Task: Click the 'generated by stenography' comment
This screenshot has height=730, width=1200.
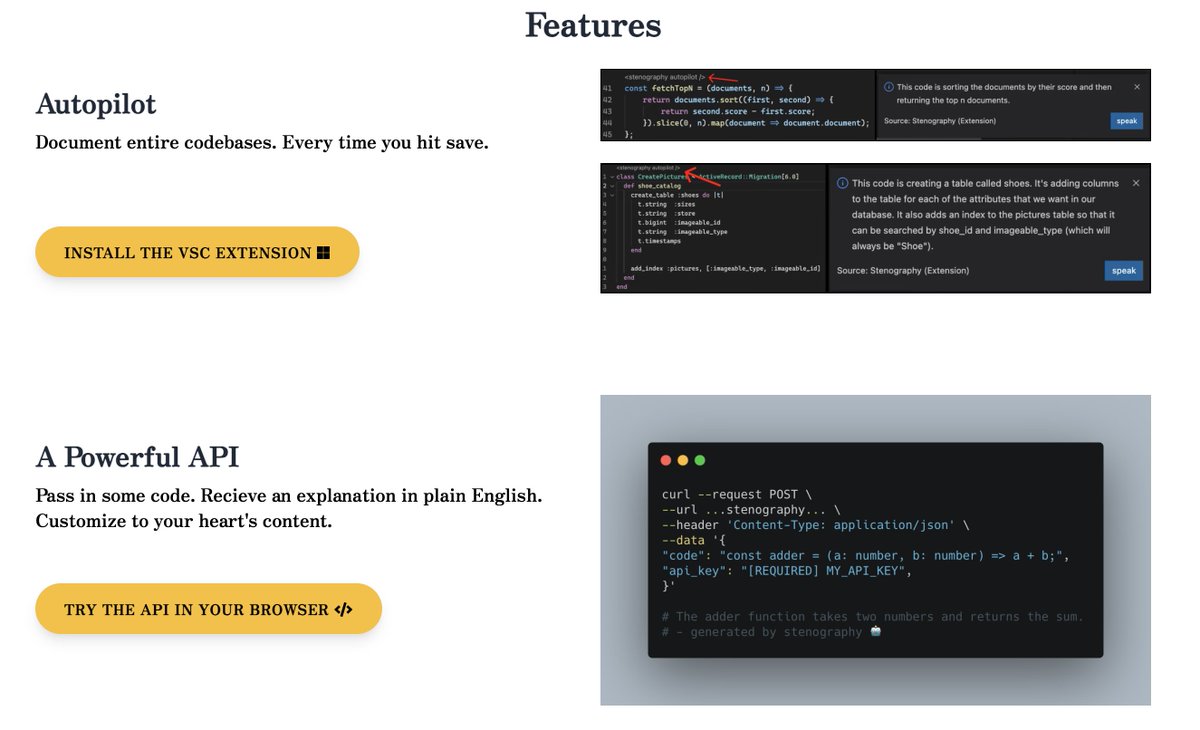Action: [x=771, y=632]
